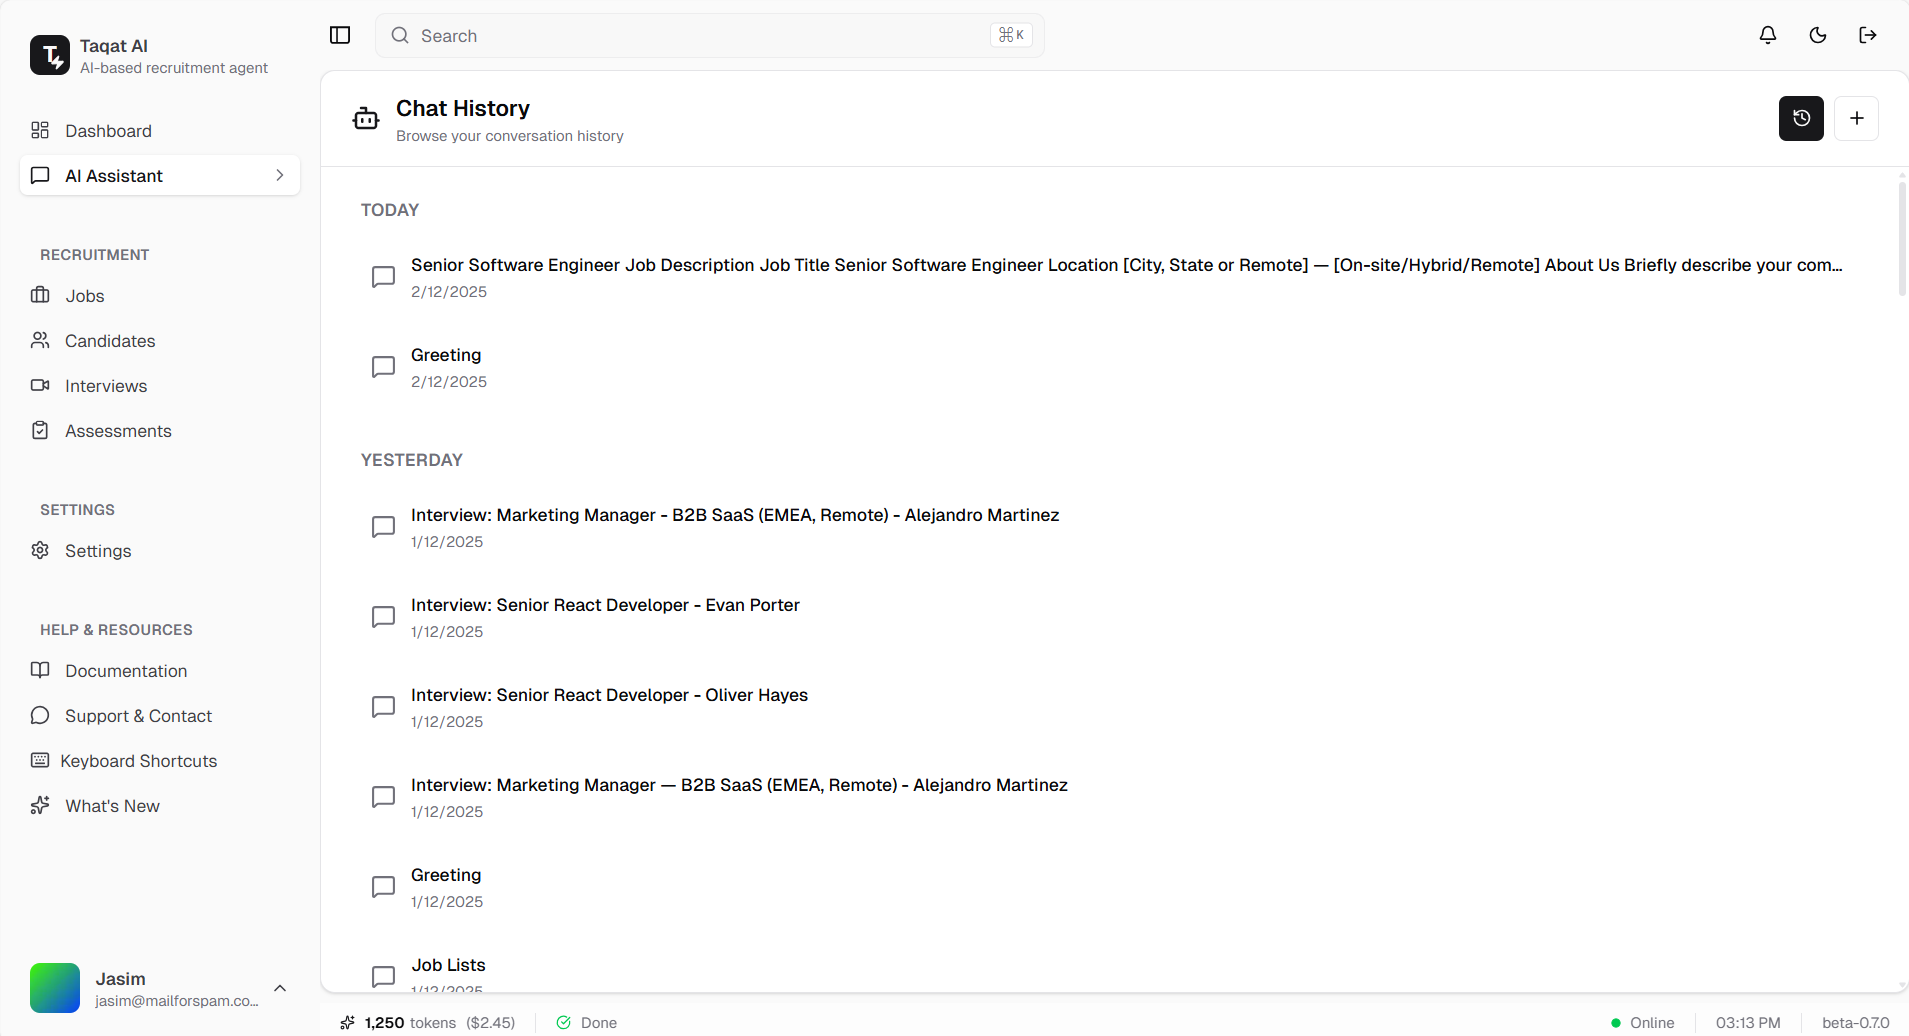This screenshot has width=1909, height=1036.
Task: Open the What's New page
Action: pyautogui.click(x=112, y=805)
